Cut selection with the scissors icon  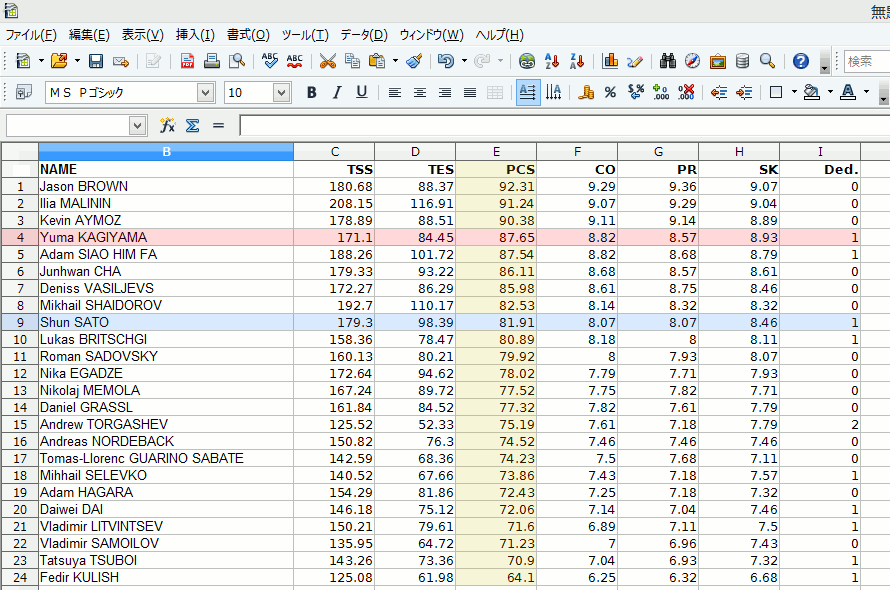point(328,61)
